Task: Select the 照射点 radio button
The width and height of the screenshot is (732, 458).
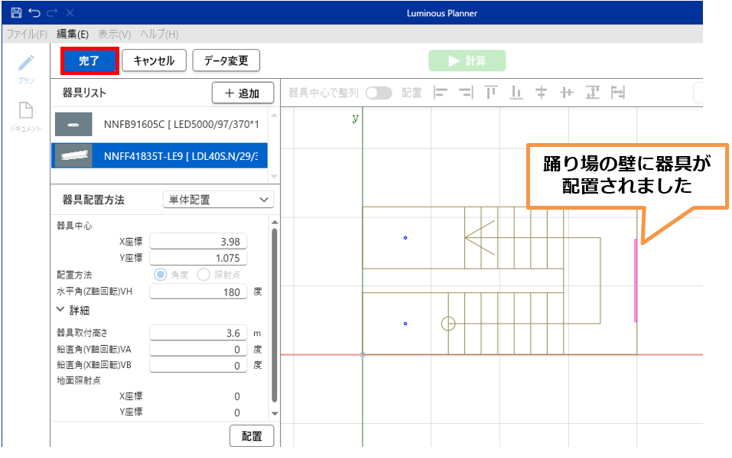Action: 203,274
